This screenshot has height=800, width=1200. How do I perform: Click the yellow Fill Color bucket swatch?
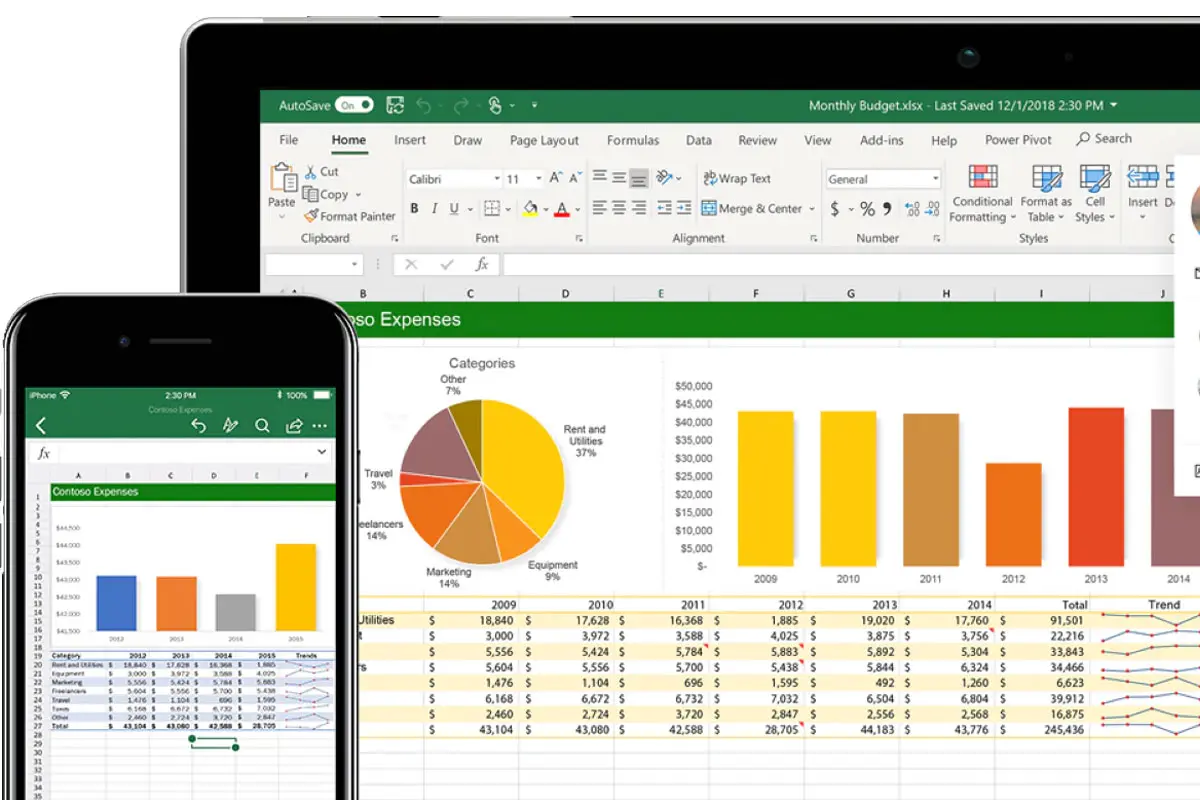530,209
